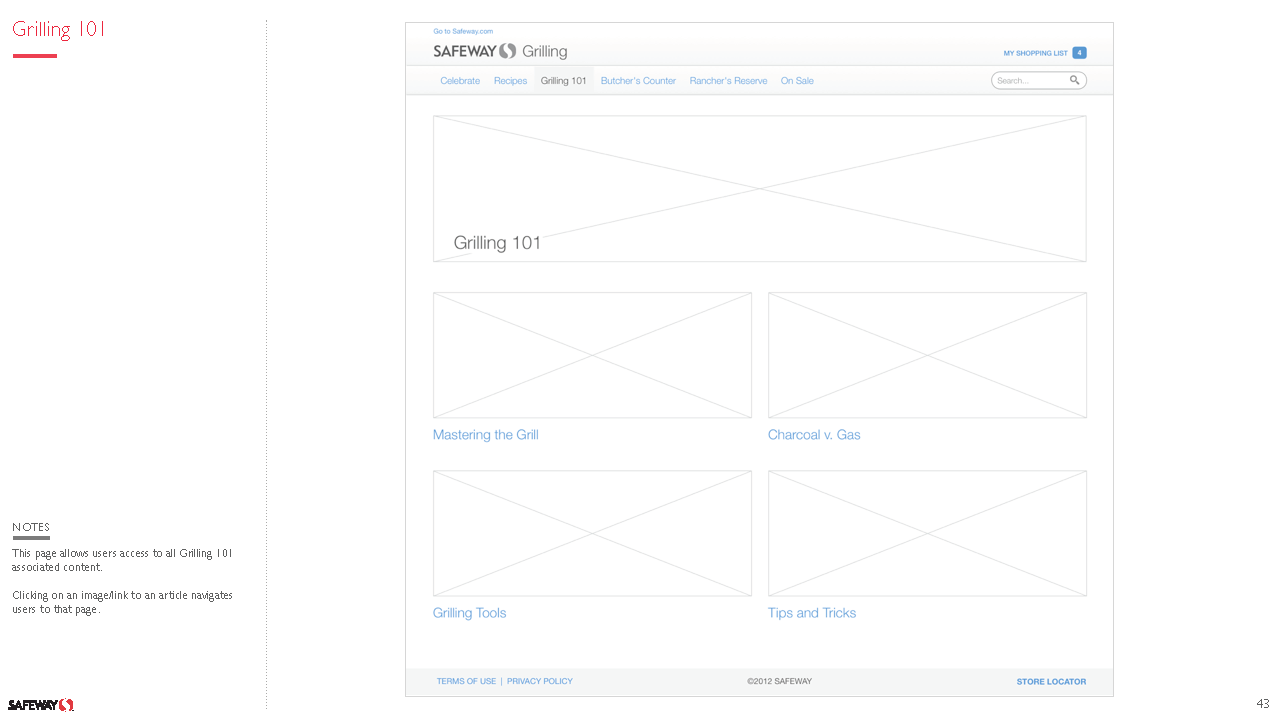Click the Charcoal v. Gas link

tap(814, 435)
